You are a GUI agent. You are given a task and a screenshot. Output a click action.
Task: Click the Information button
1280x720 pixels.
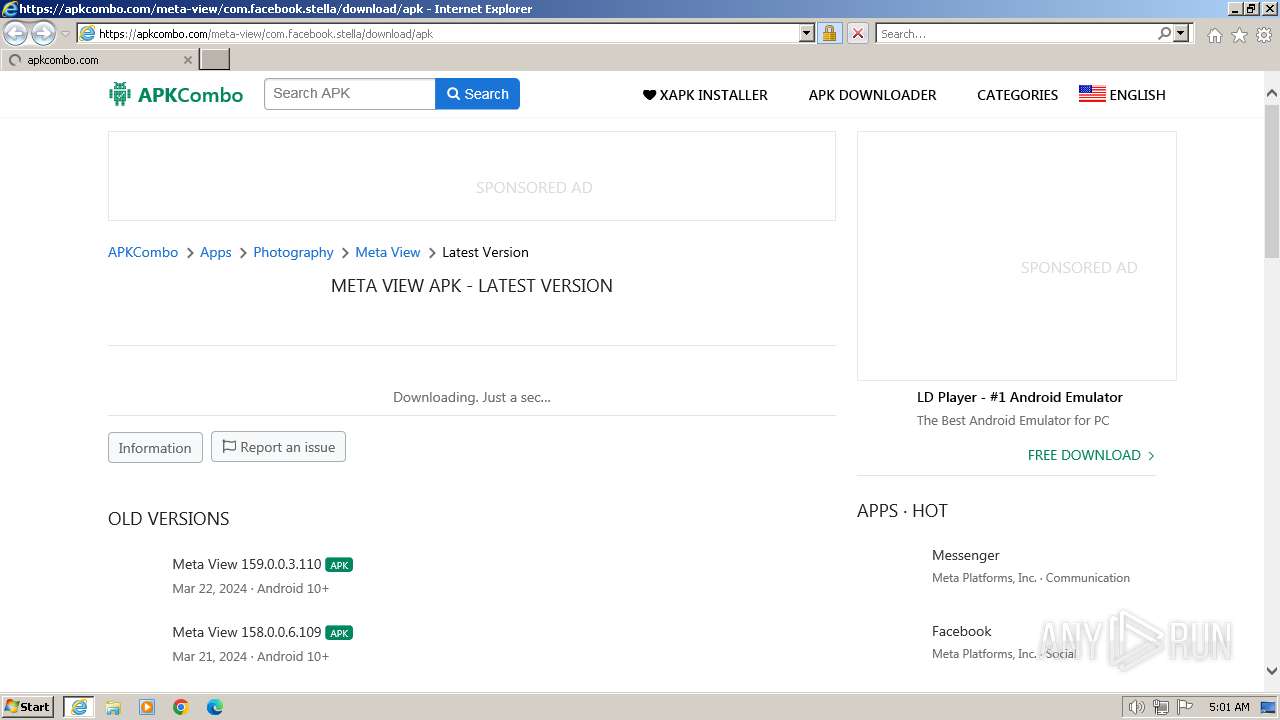click(155, 447)
